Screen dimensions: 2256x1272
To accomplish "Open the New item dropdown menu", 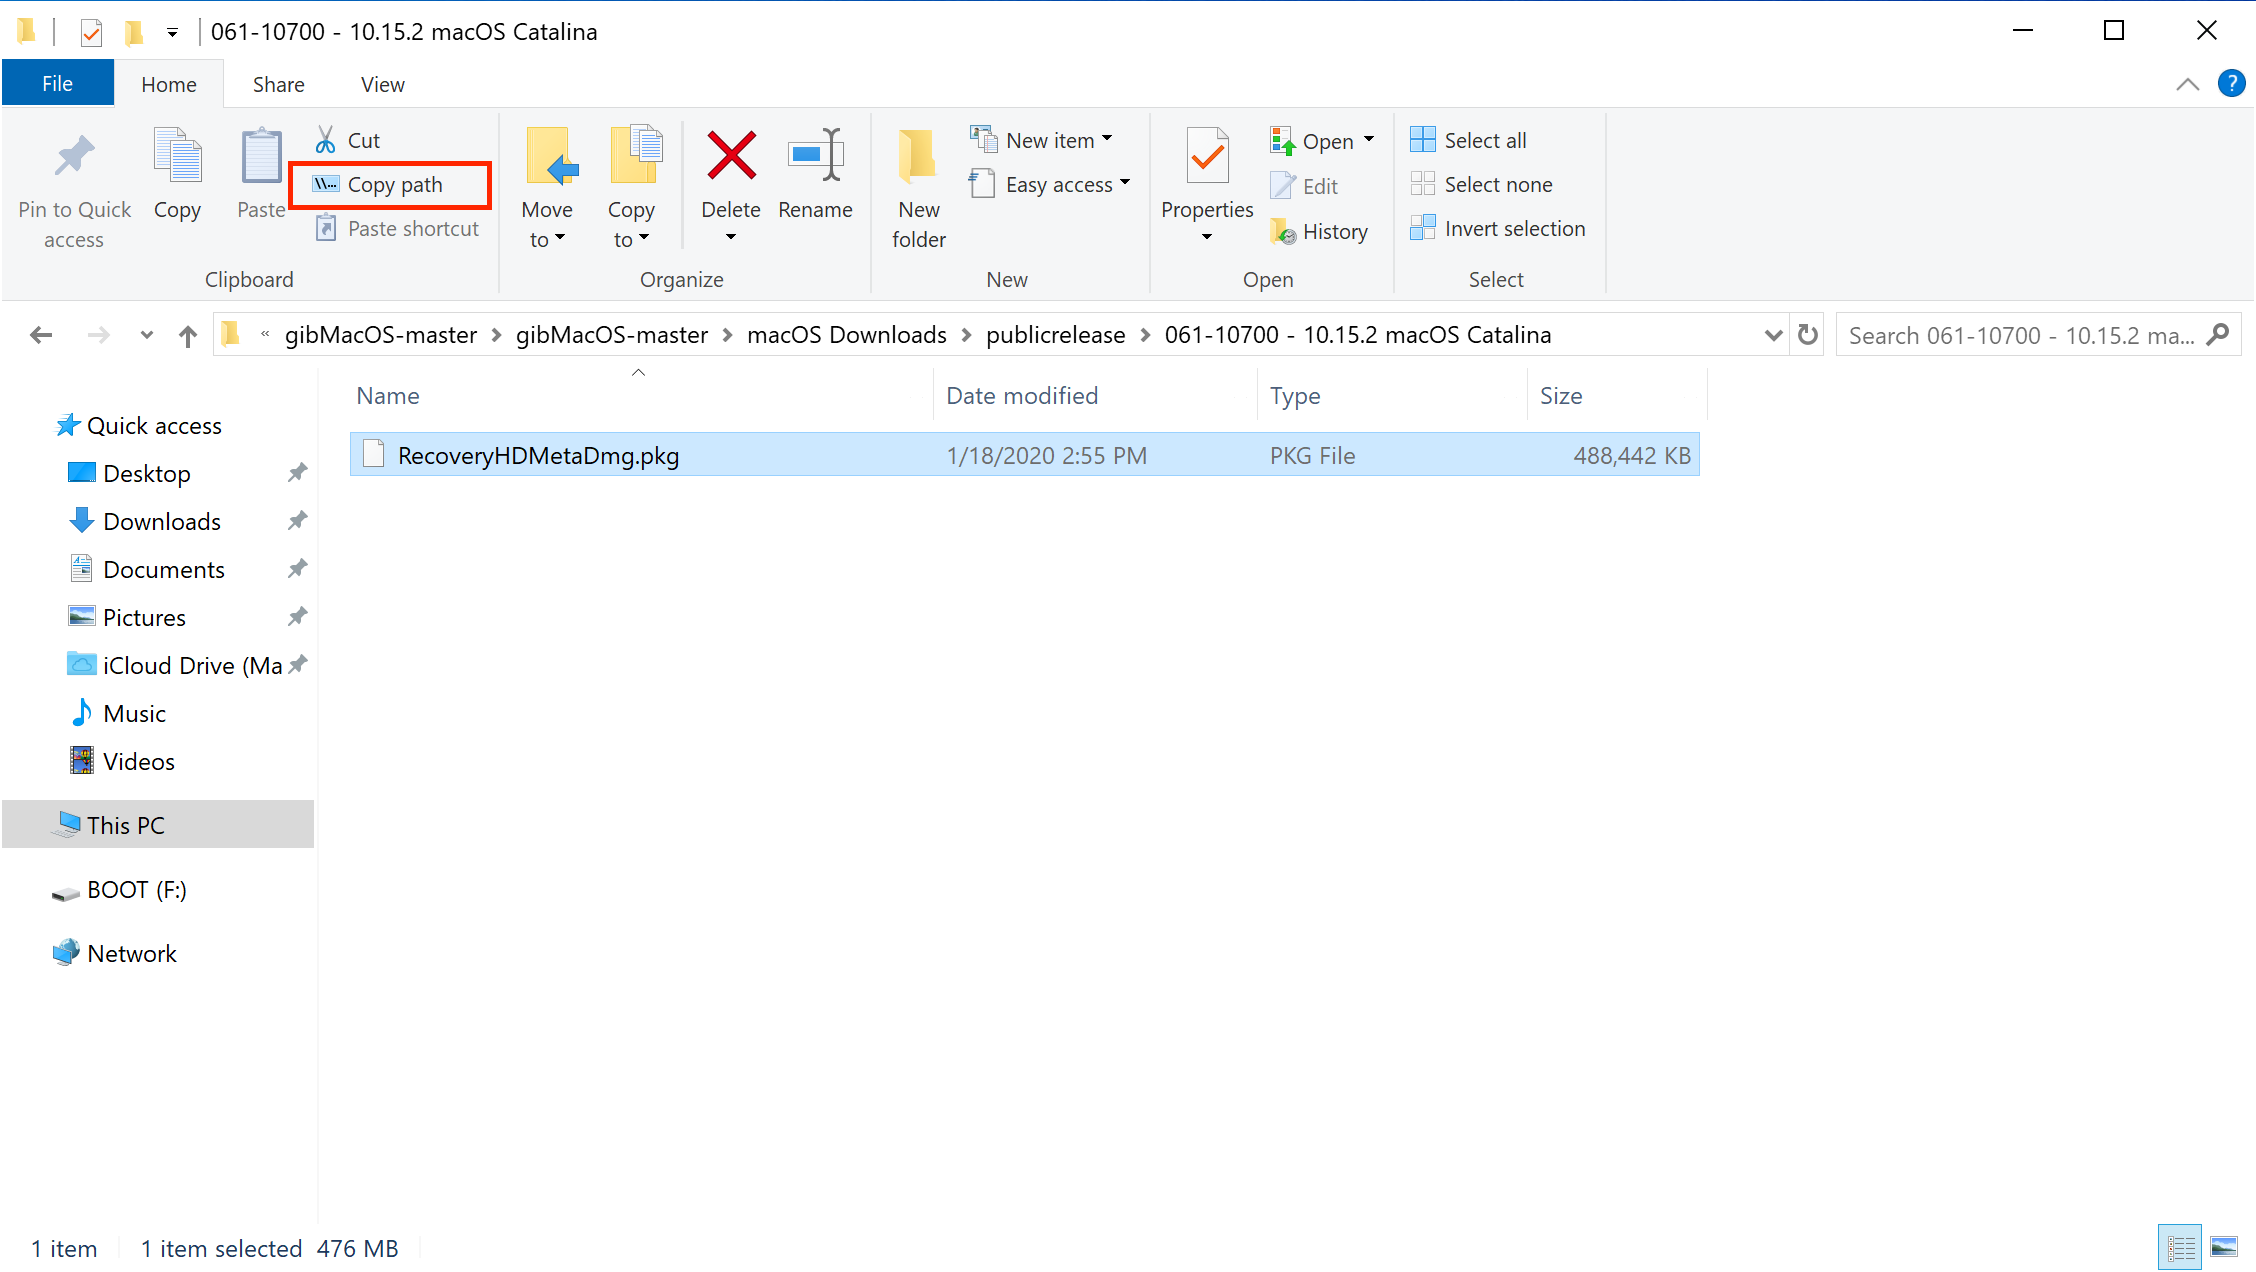I will tap(1042, 140).
